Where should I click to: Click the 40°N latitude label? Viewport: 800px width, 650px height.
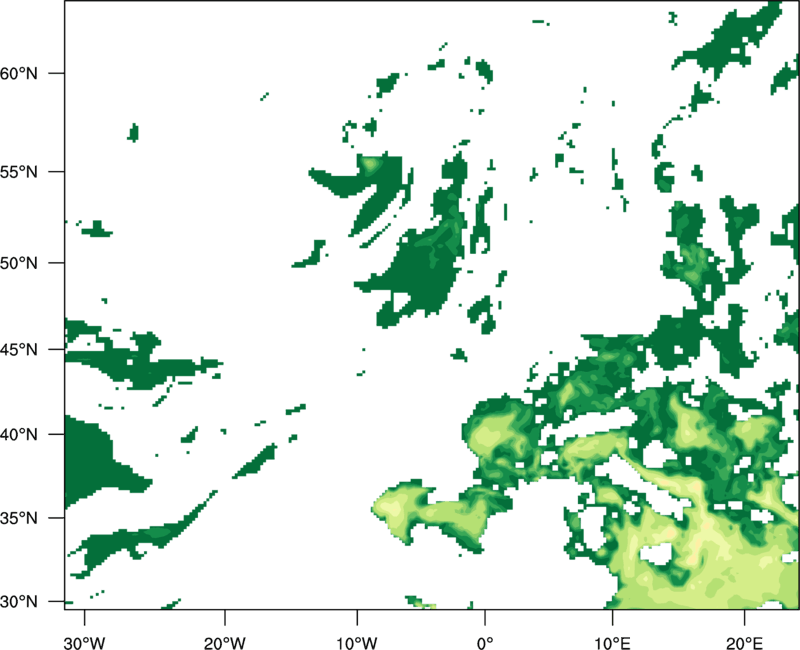point(19,434)
